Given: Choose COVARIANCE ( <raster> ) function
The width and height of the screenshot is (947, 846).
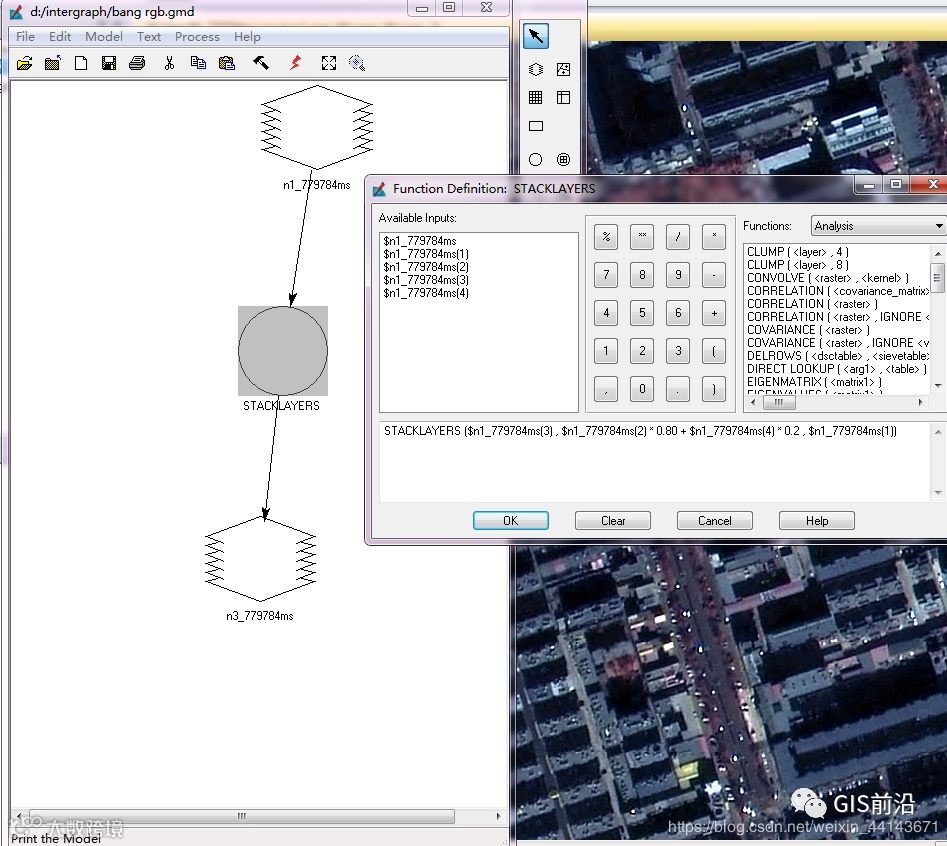Looking at the screenshot, I should pyautogui.click(x=808, y=330).
